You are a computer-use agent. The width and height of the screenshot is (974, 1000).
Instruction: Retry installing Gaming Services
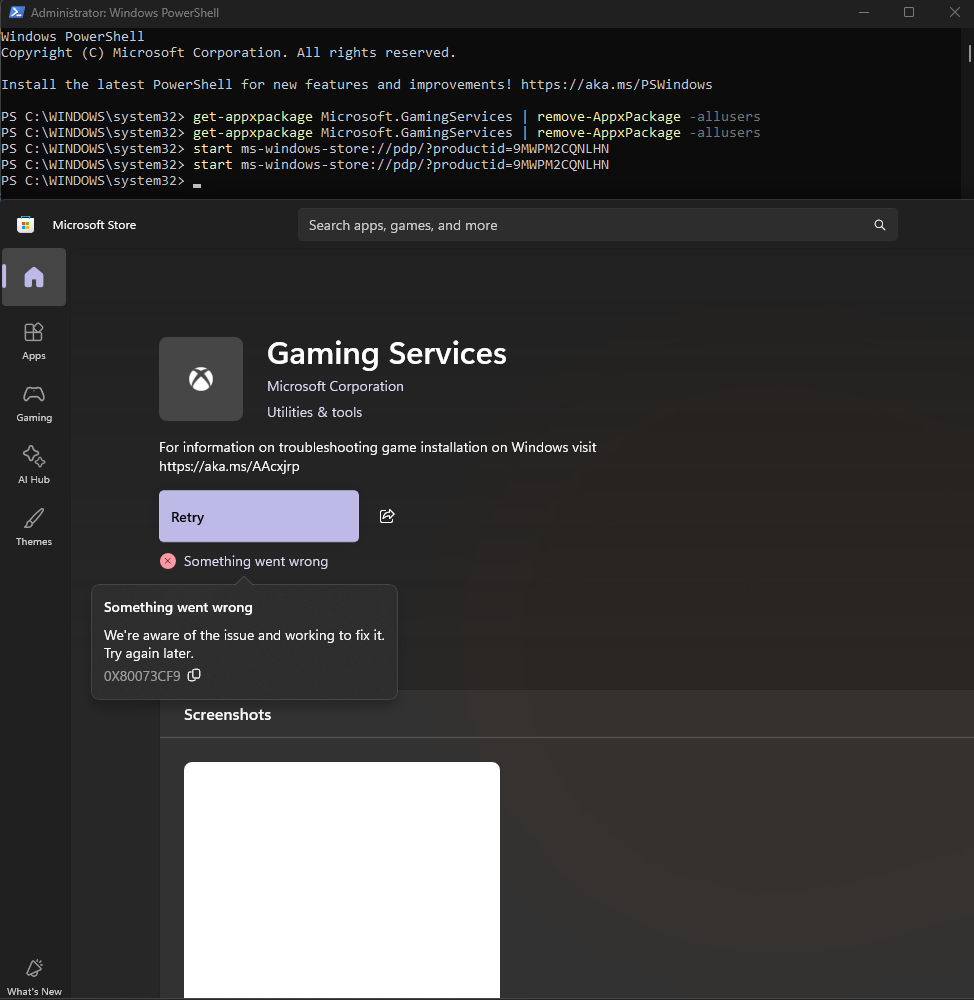[259, 516]
